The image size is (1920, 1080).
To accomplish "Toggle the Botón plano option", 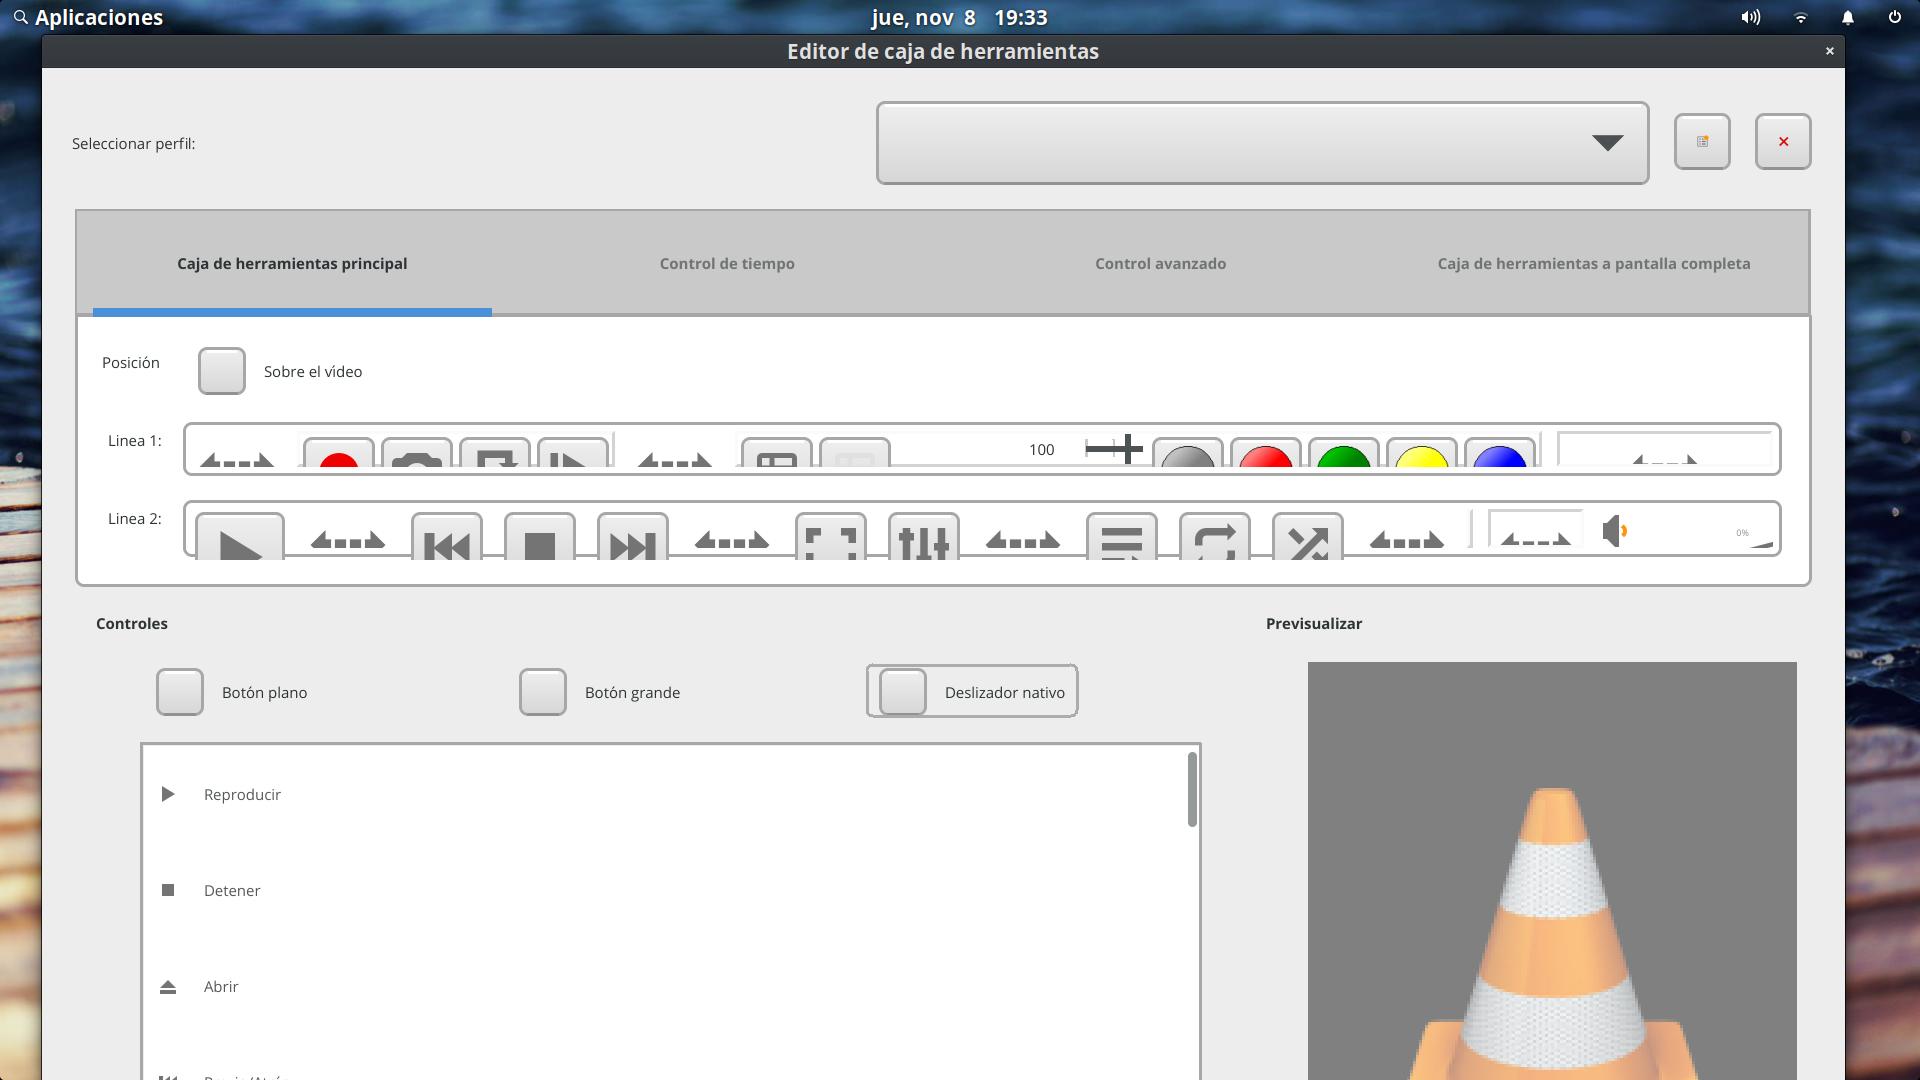I will point(180,692).
